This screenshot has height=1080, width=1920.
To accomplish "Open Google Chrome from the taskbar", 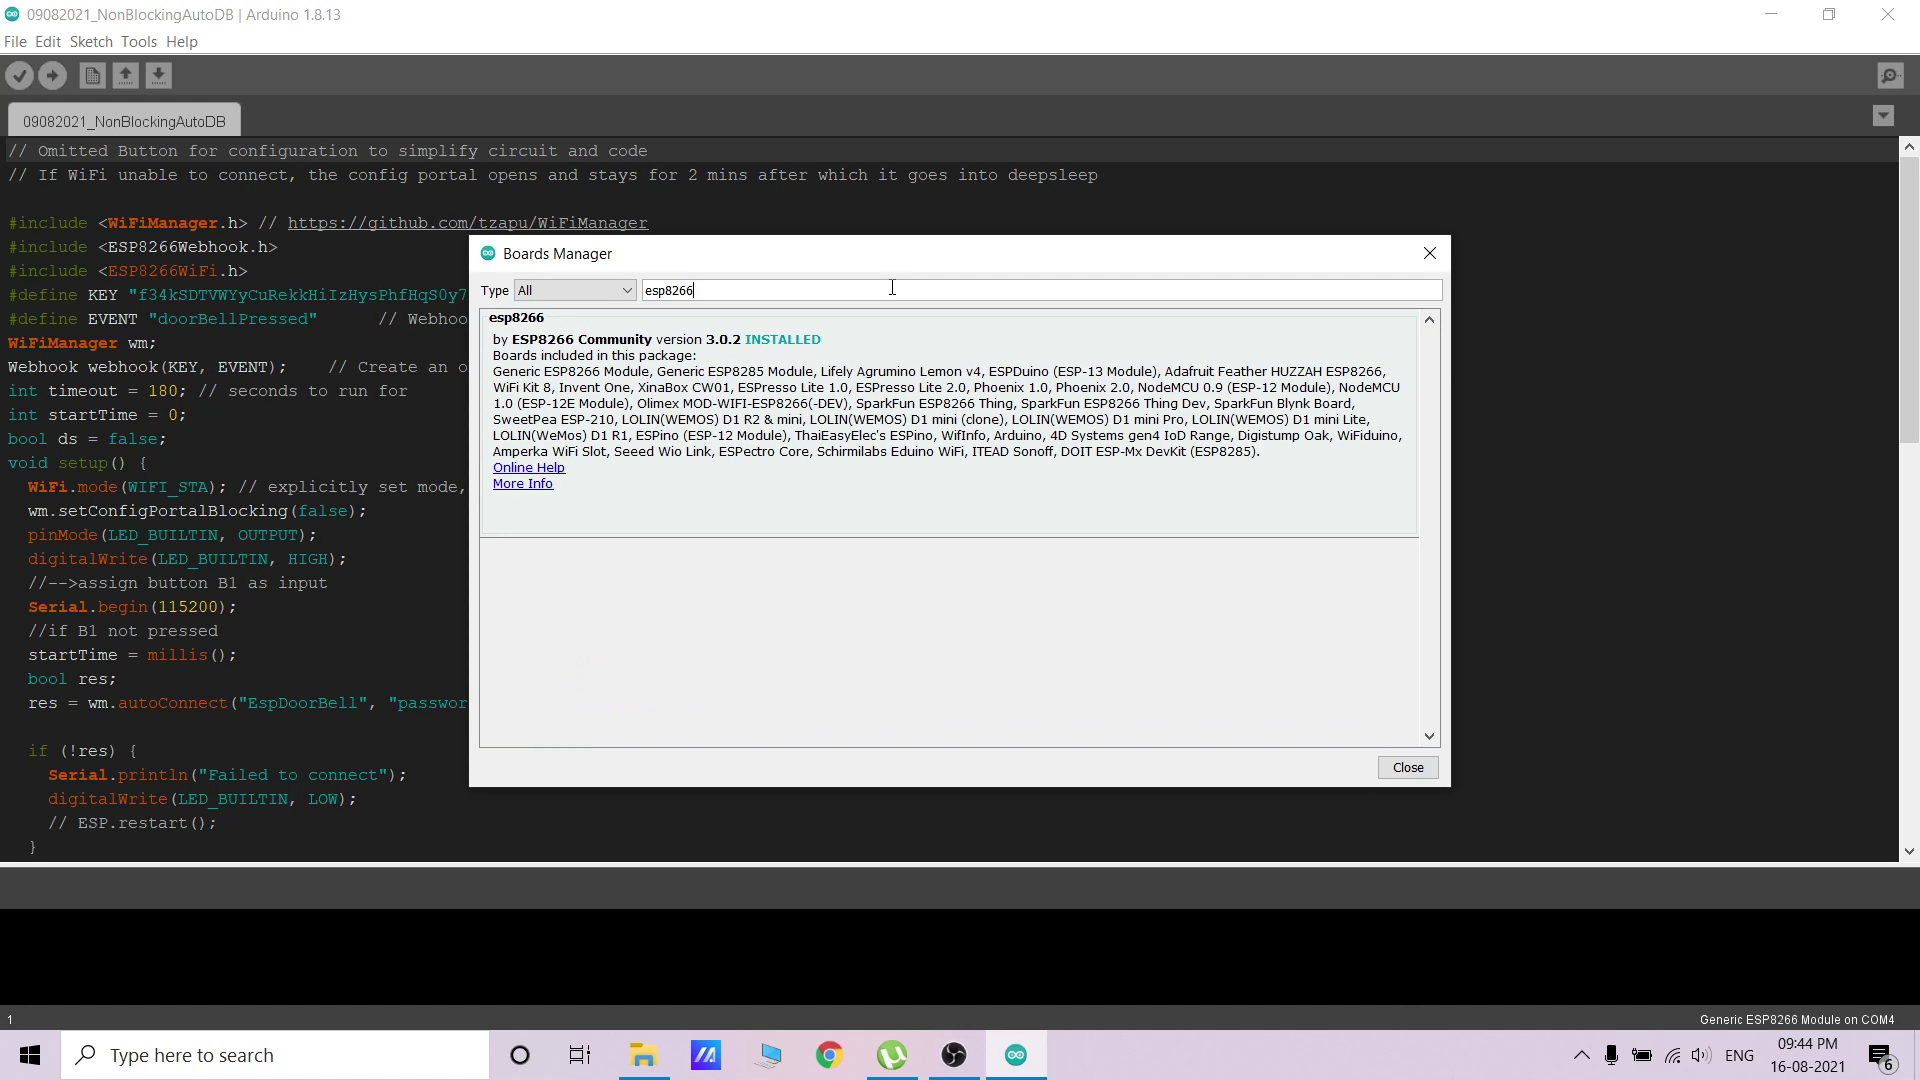I will (829, 1056).
